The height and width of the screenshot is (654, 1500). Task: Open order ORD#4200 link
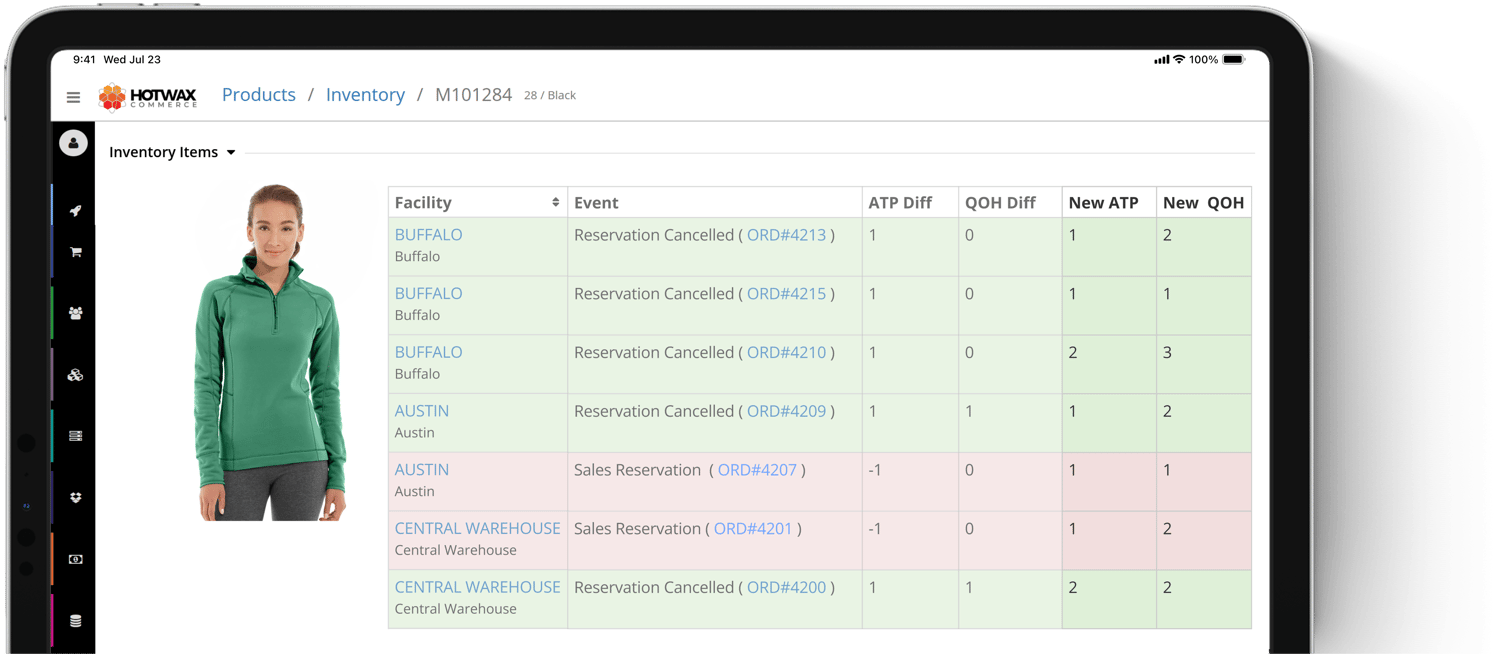pyautogui.click(x=787, y=588)
